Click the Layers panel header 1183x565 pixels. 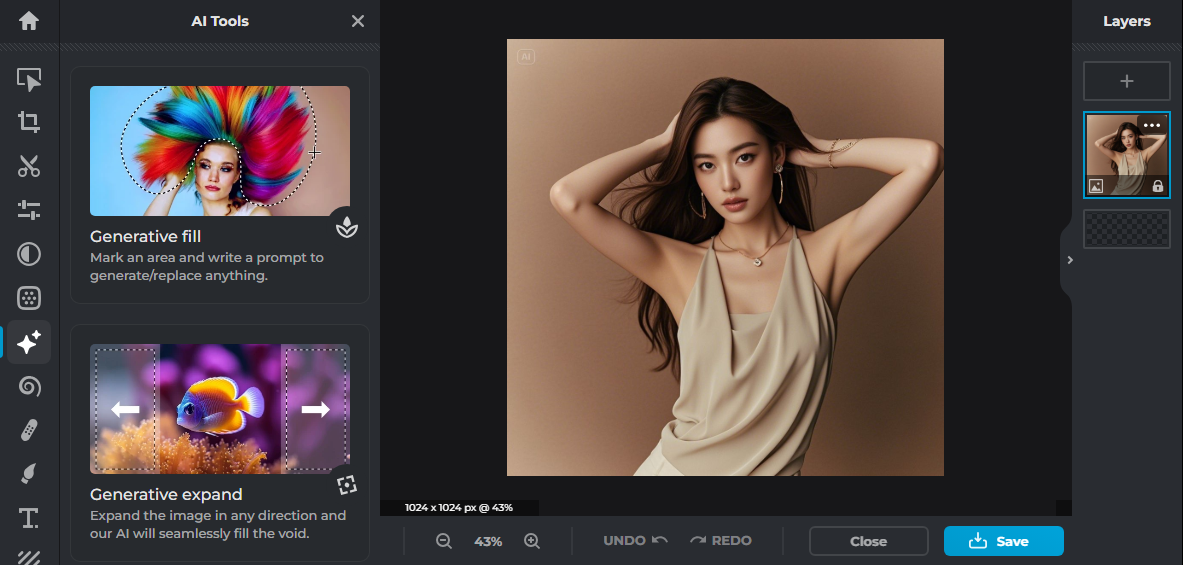pos(1126,21)
